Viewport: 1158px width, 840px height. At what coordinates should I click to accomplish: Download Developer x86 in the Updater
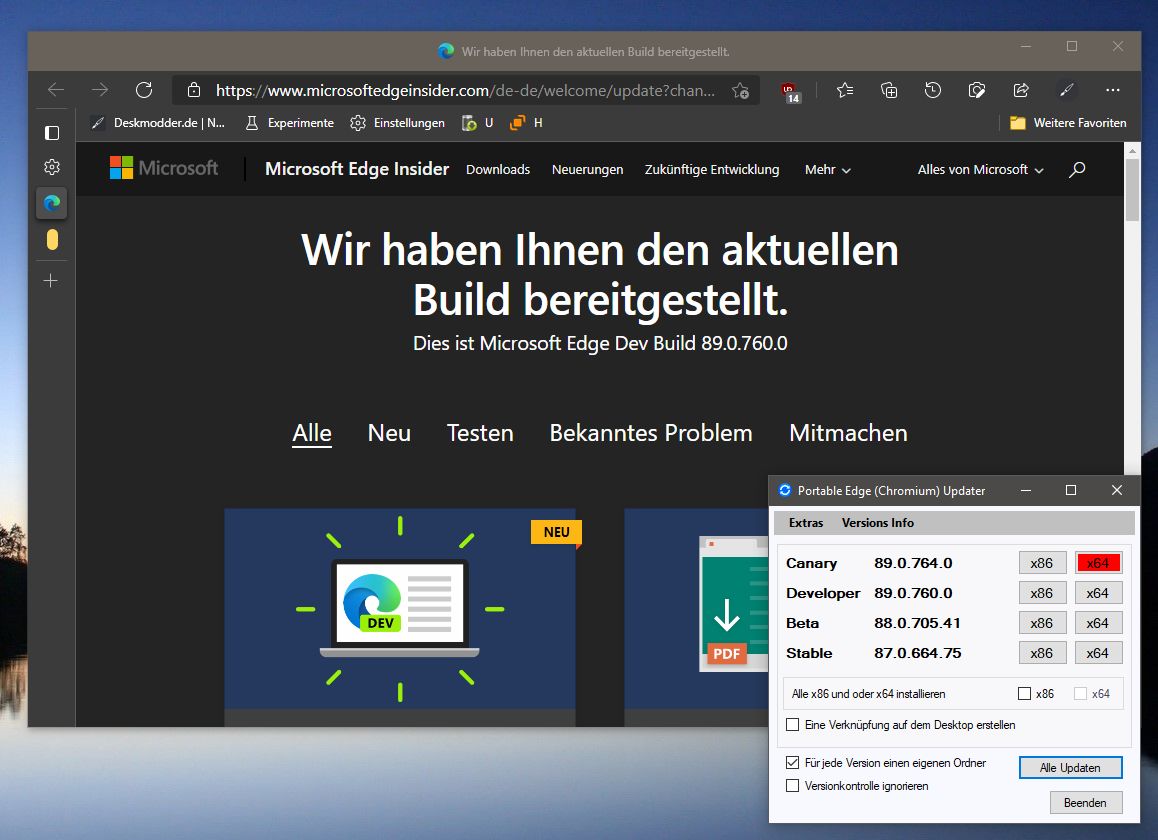pyautogui.click(x=1042, y=593)
